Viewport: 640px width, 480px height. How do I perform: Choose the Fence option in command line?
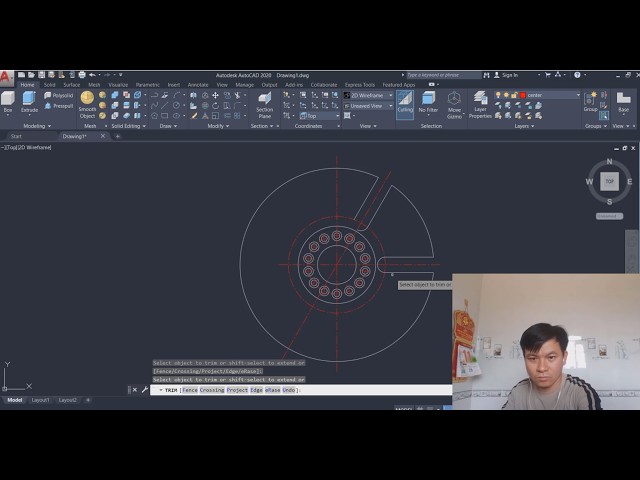(190, 390)
